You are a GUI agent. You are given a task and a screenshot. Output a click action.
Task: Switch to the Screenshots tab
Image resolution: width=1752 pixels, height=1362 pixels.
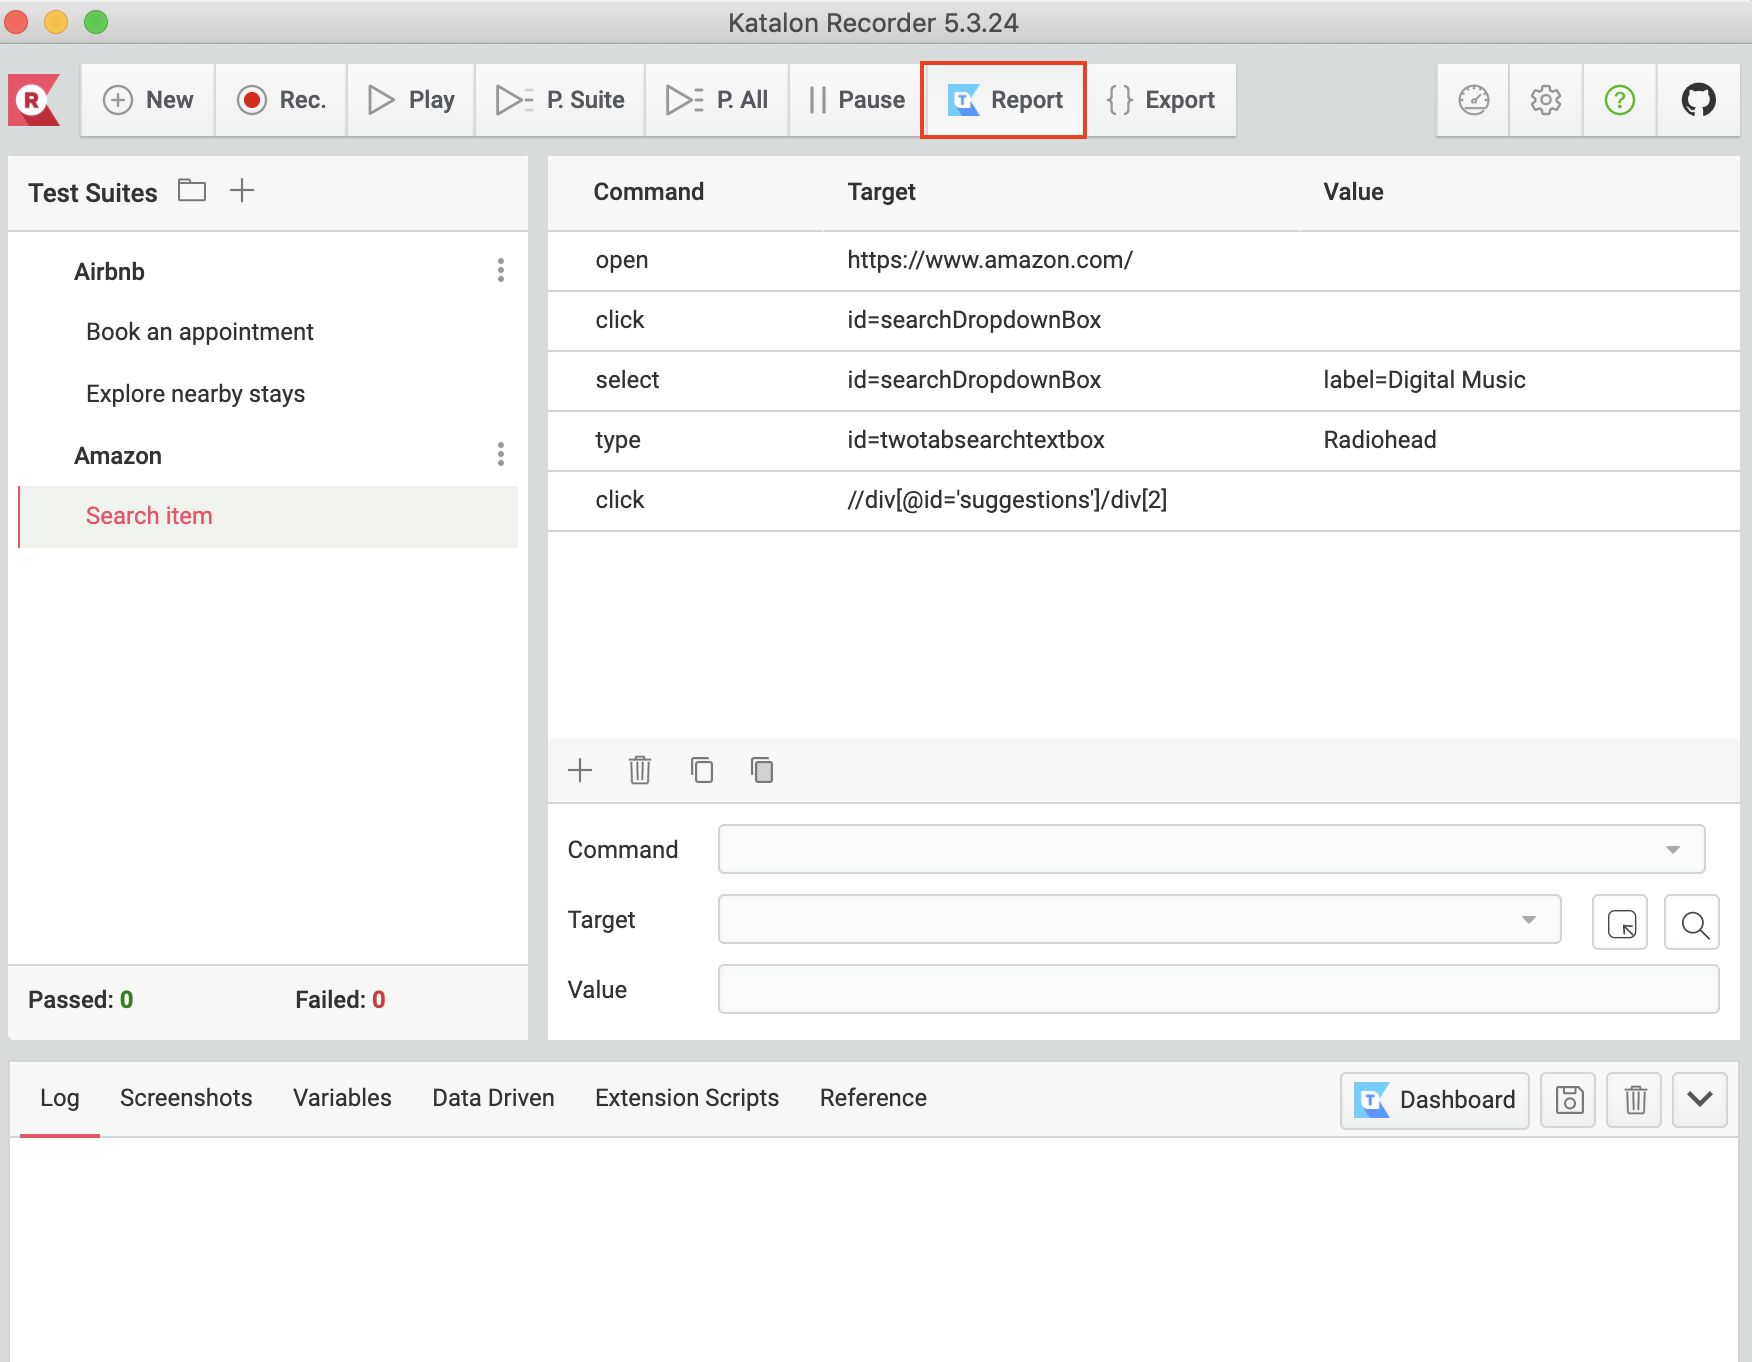[186, 1098]
